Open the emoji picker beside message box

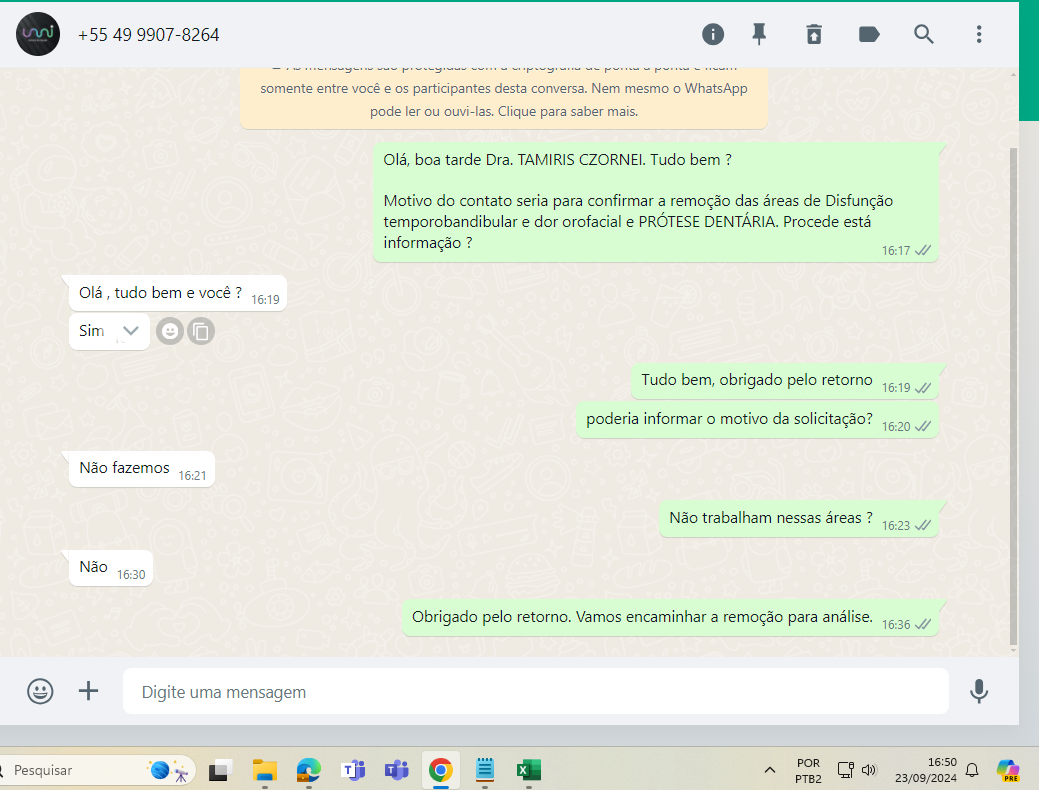40,691
